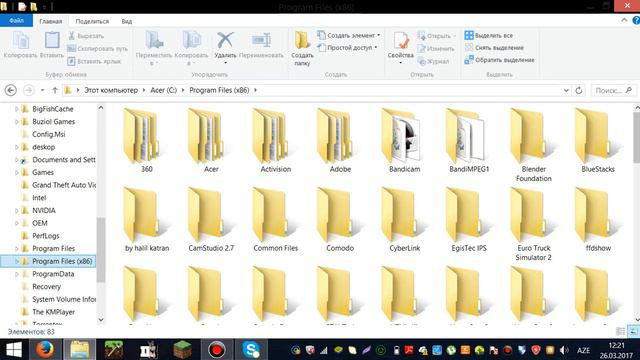The height and width of the screenshot is (360, 640).
Task: Click the volume speaker tray icon
Action: coord(564,350)
